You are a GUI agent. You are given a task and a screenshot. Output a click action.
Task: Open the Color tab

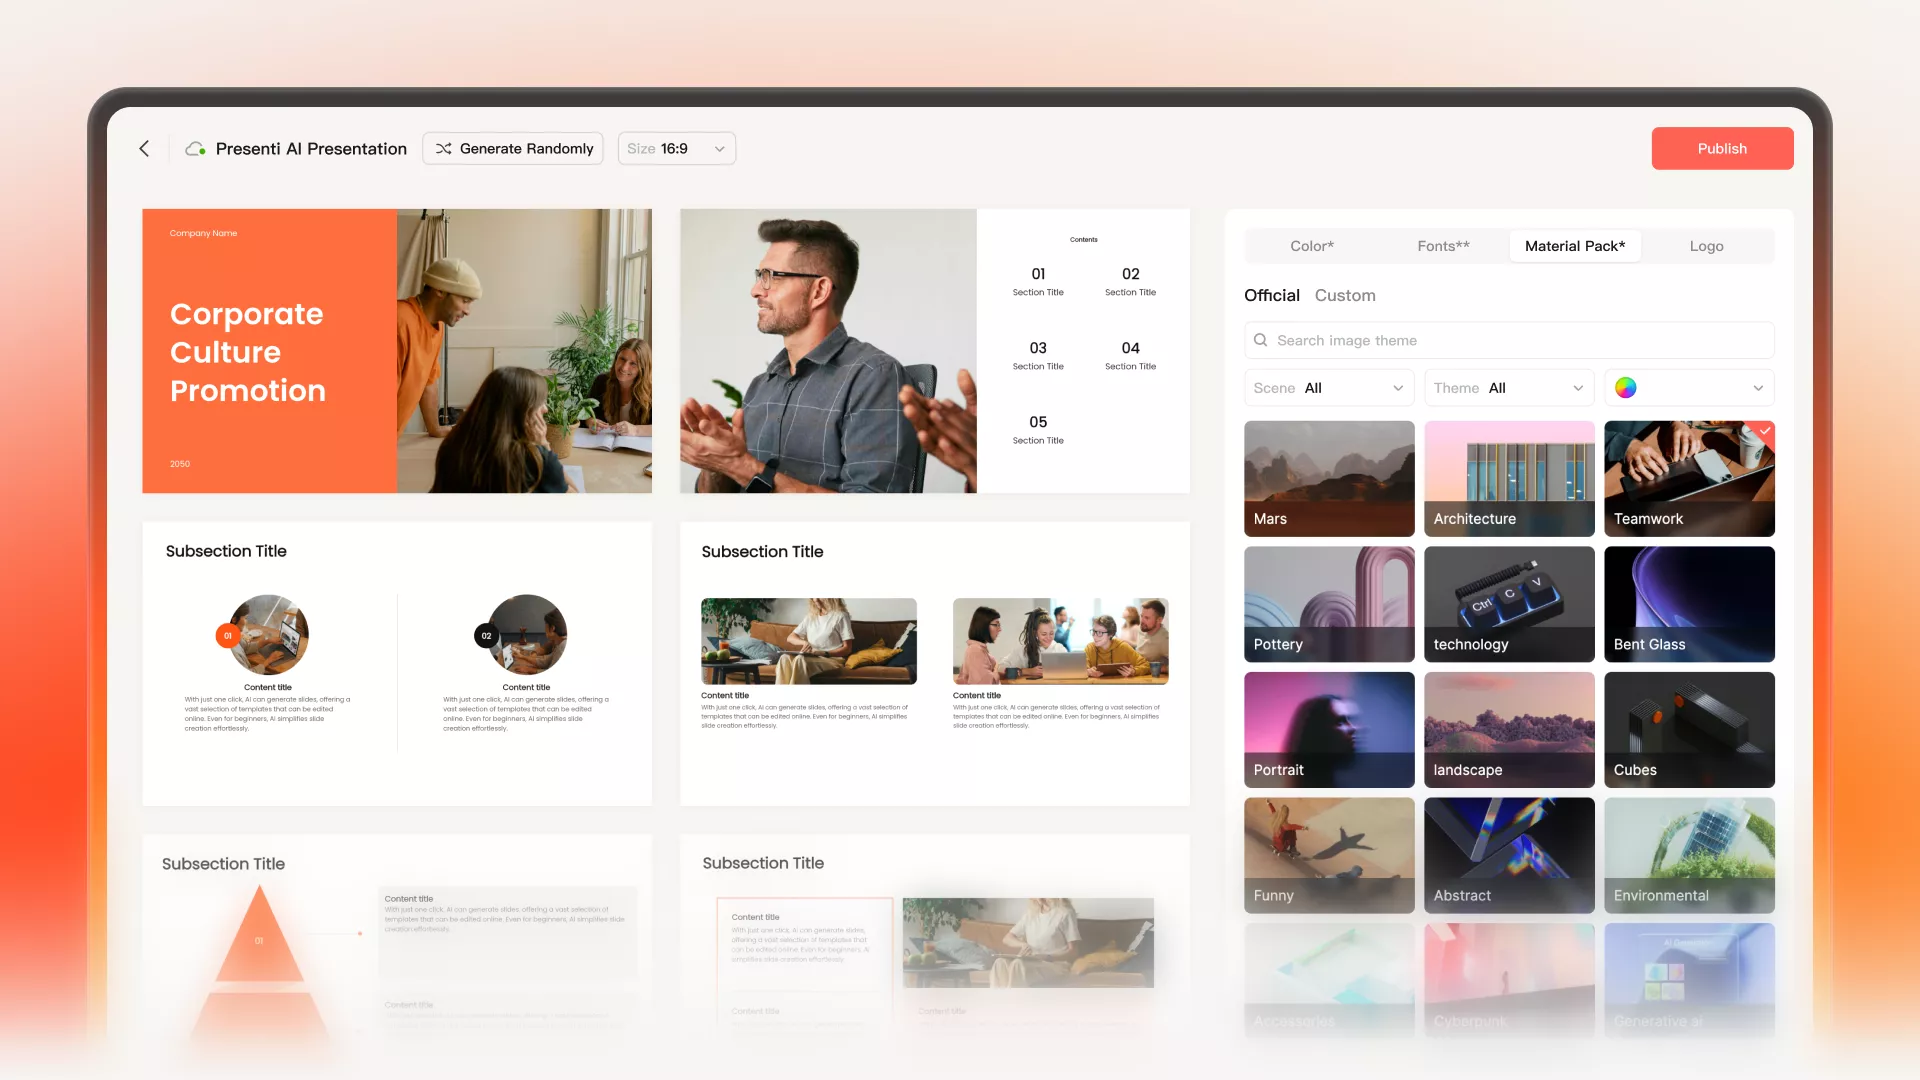(x=1311, y=246)
